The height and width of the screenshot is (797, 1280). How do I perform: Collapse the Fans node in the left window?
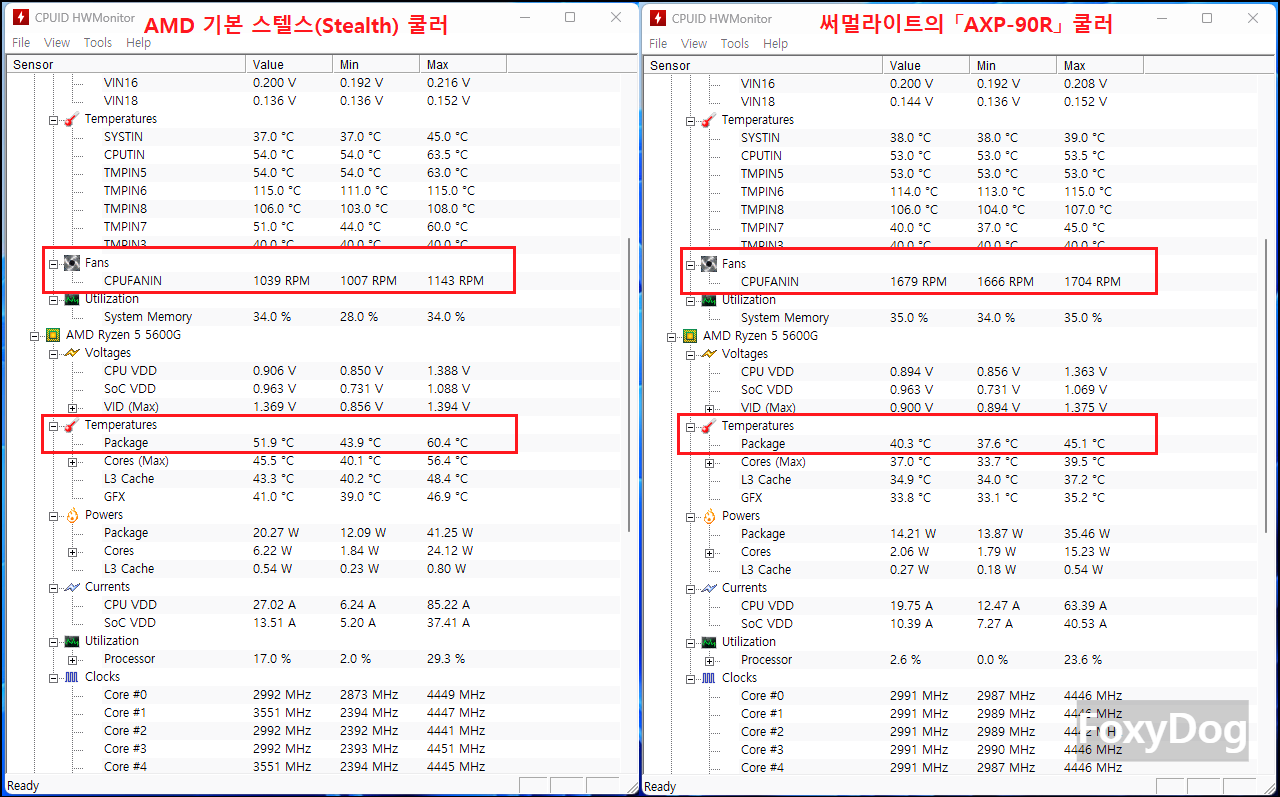pyautogui.click(x=54, y=264)
